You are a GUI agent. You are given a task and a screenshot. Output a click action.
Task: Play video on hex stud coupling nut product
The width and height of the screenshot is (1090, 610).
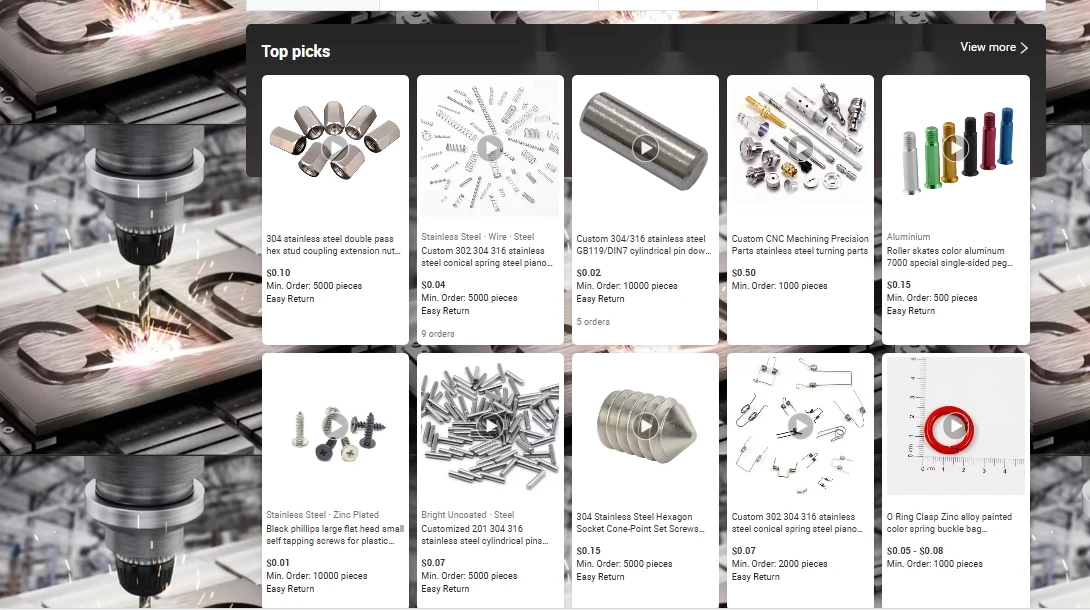pos(335,148)
